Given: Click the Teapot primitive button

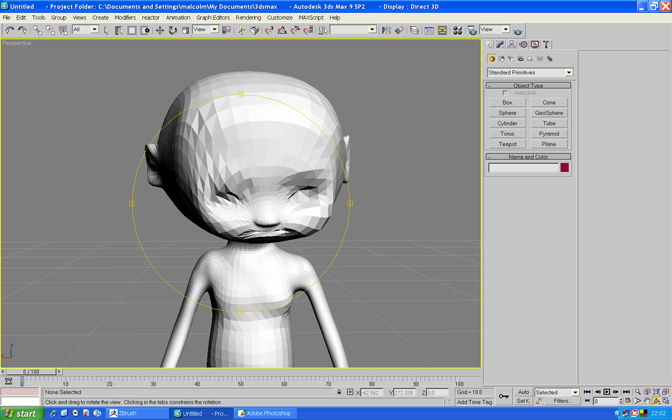Looking at the screenshot, I should point(508,144).
